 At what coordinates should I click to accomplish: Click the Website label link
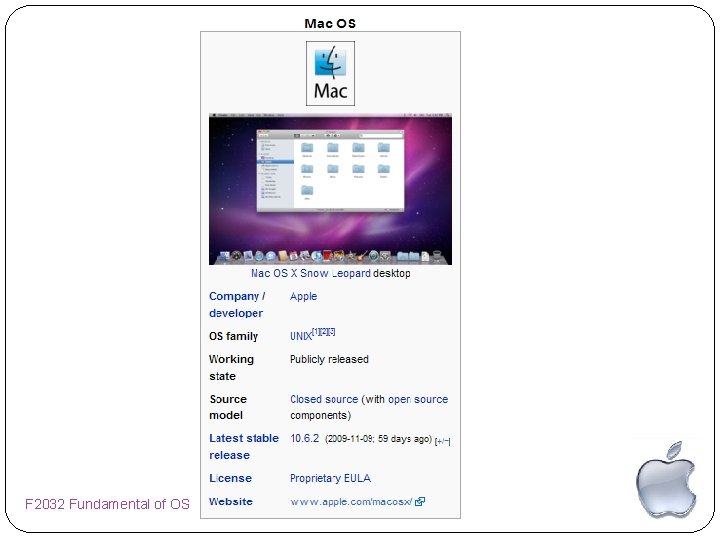tap(231, 501)
